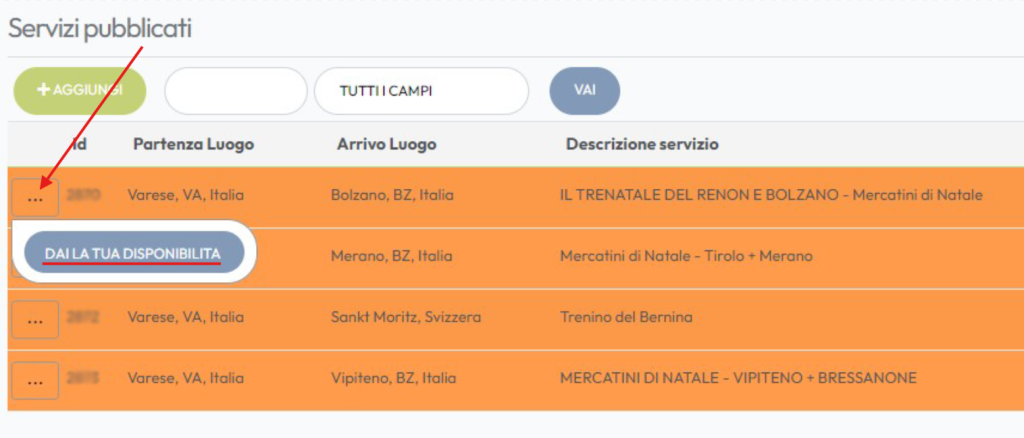Select the Mercatini di Natale - Tirolo + Merano row
This screenshot has height=438, width=1024.
click(x=686, y=256)
